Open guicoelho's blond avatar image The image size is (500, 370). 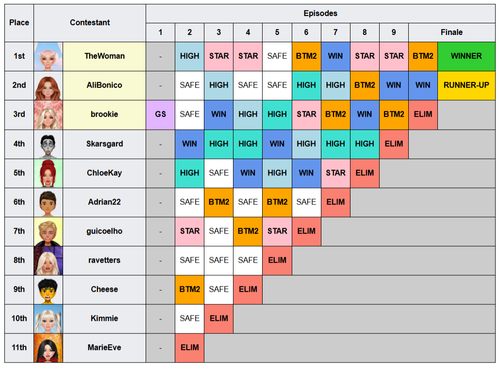[48, 231]
